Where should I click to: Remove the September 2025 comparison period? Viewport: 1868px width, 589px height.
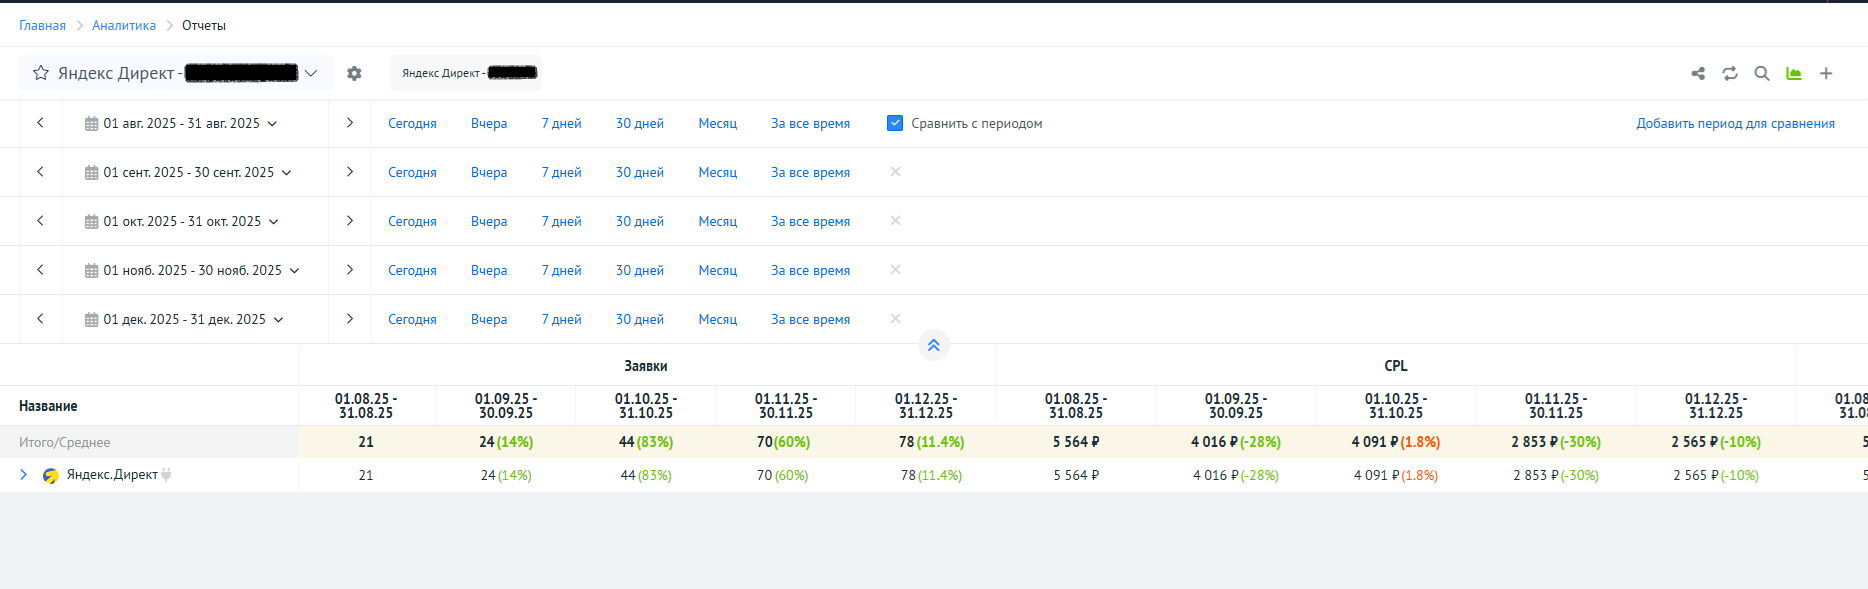tap(895, 172)
